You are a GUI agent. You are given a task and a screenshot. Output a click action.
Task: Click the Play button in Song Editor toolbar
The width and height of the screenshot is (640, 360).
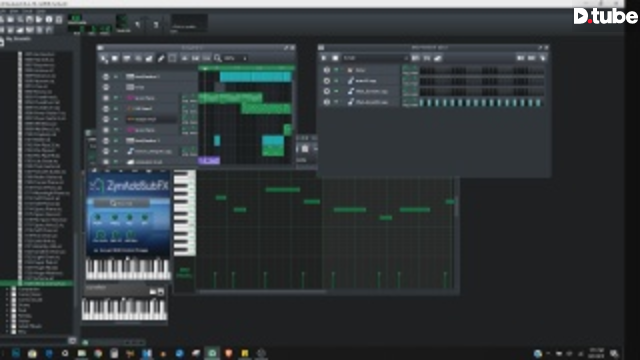coord(104,58)
